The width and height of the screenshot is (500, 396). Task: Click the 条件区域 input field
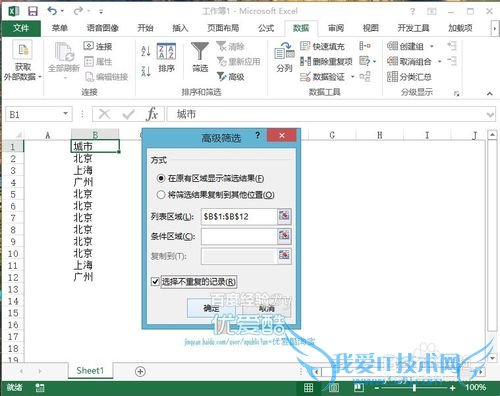(239, 236)
